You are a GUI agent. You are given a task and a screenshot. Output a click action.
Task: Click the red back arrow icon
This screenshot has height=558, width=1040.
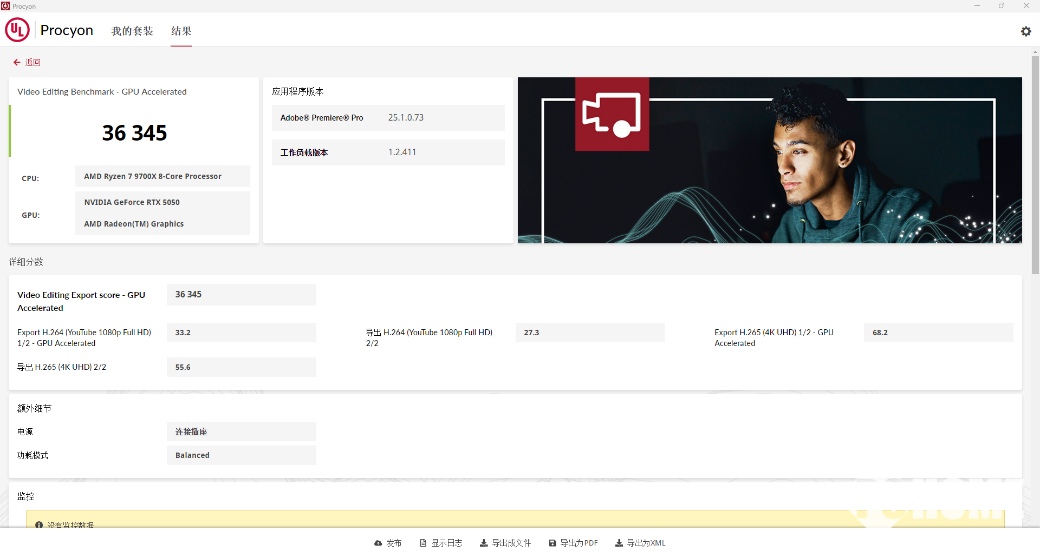[x=17, y=62]
